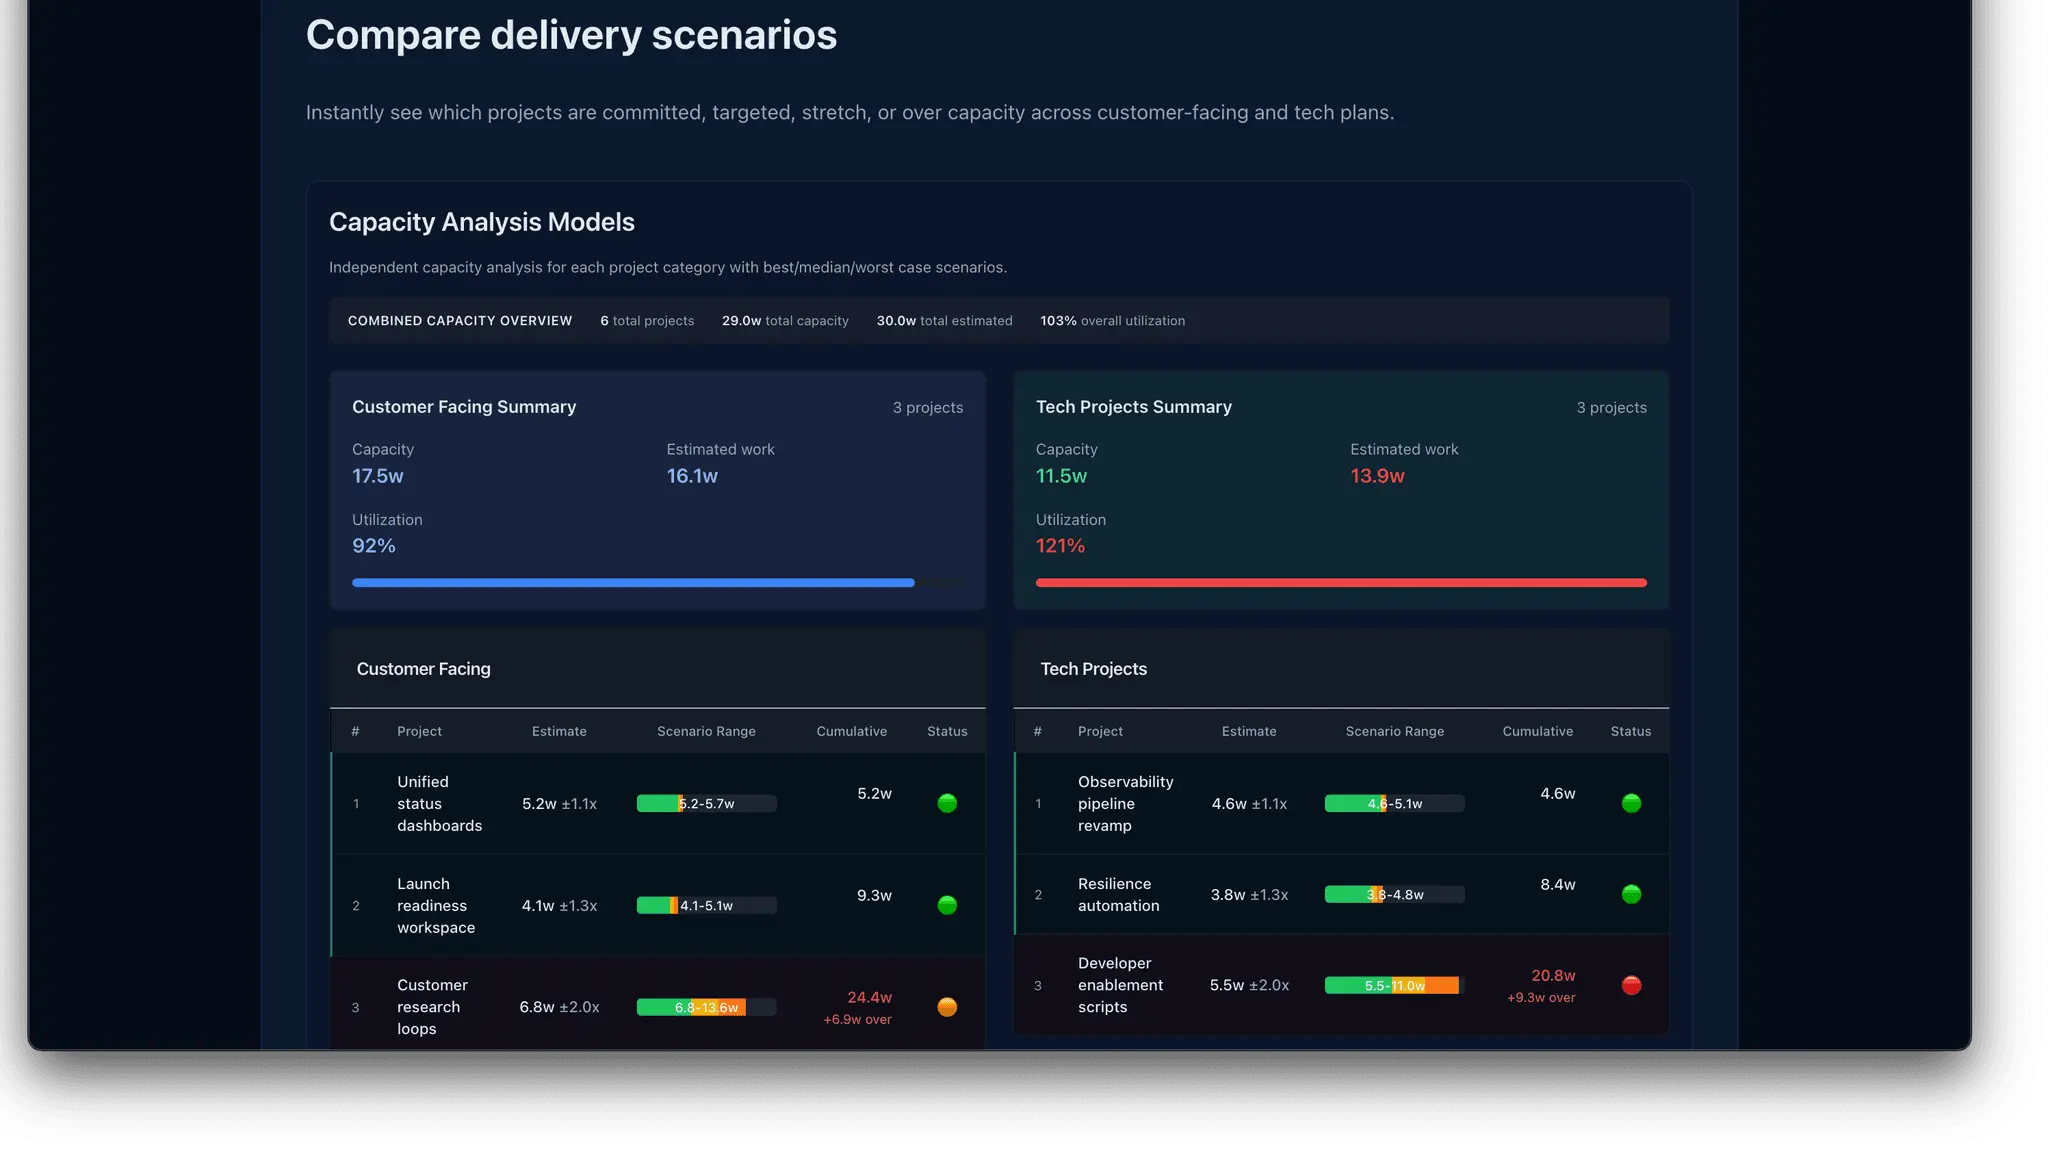This screenshot has height=1152, width=2048.
Task: Click the Estimate column header in Customer Facing table
Action: (x=559, y=731)
